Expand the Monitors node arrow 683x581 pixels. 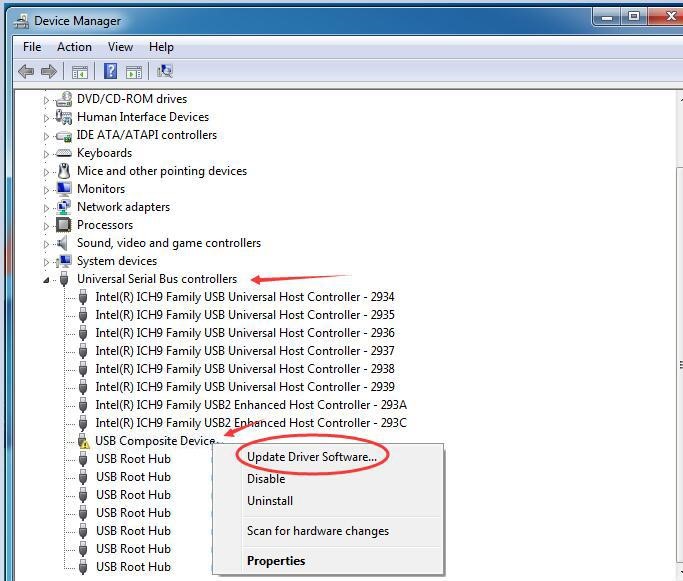pyautogui.click(x=46, y=190)
